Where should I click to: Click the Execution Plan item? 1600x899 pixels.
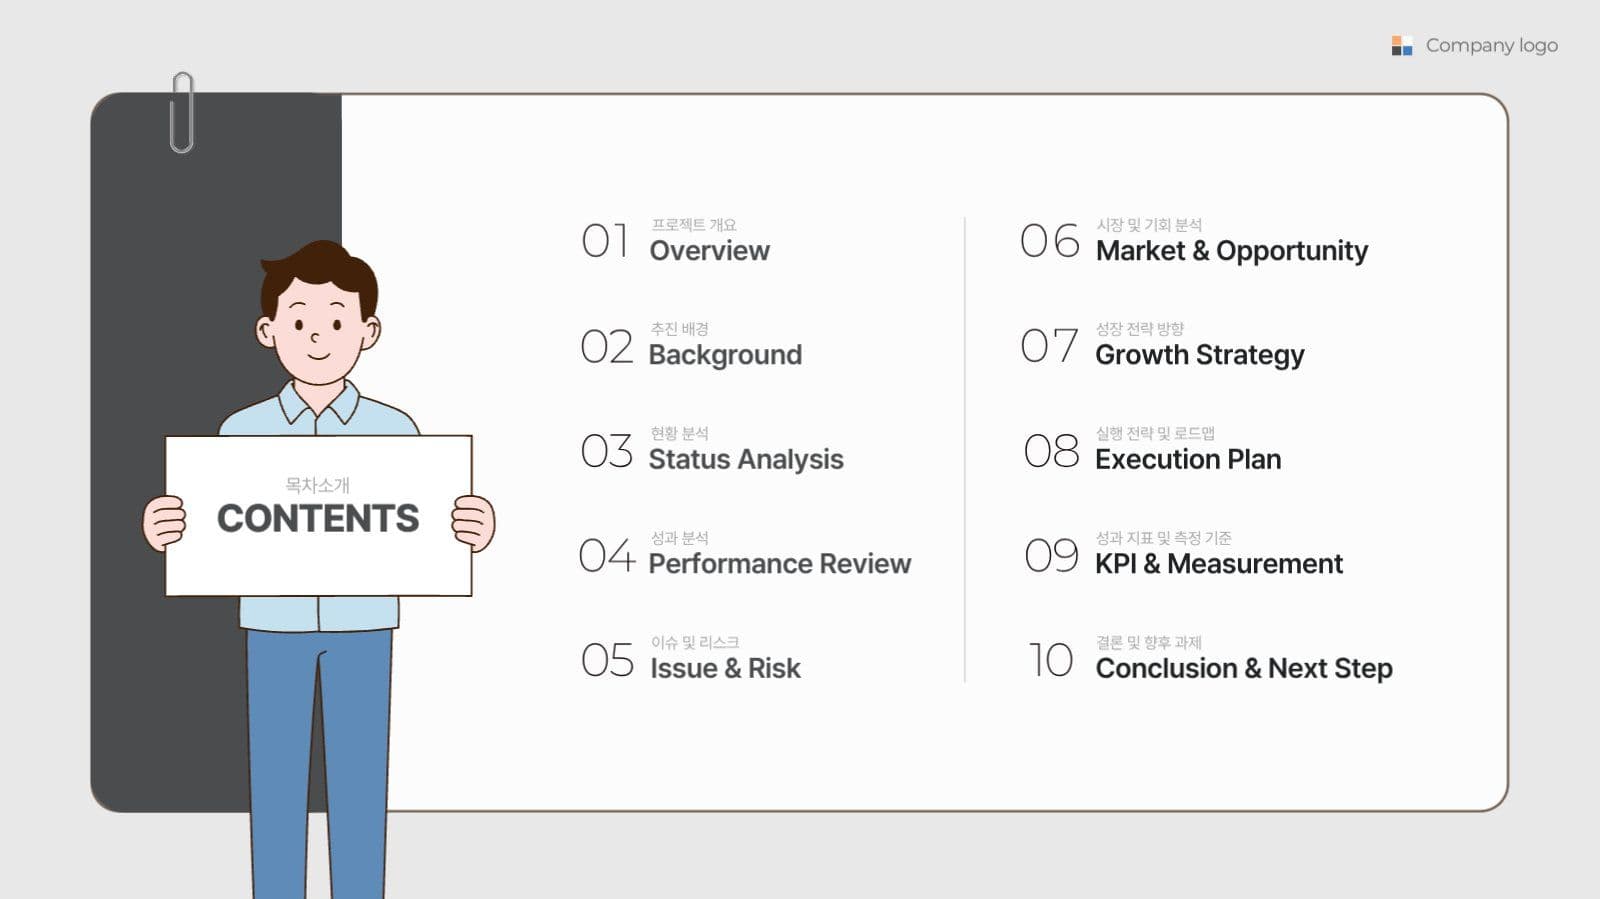point(1188,459)
